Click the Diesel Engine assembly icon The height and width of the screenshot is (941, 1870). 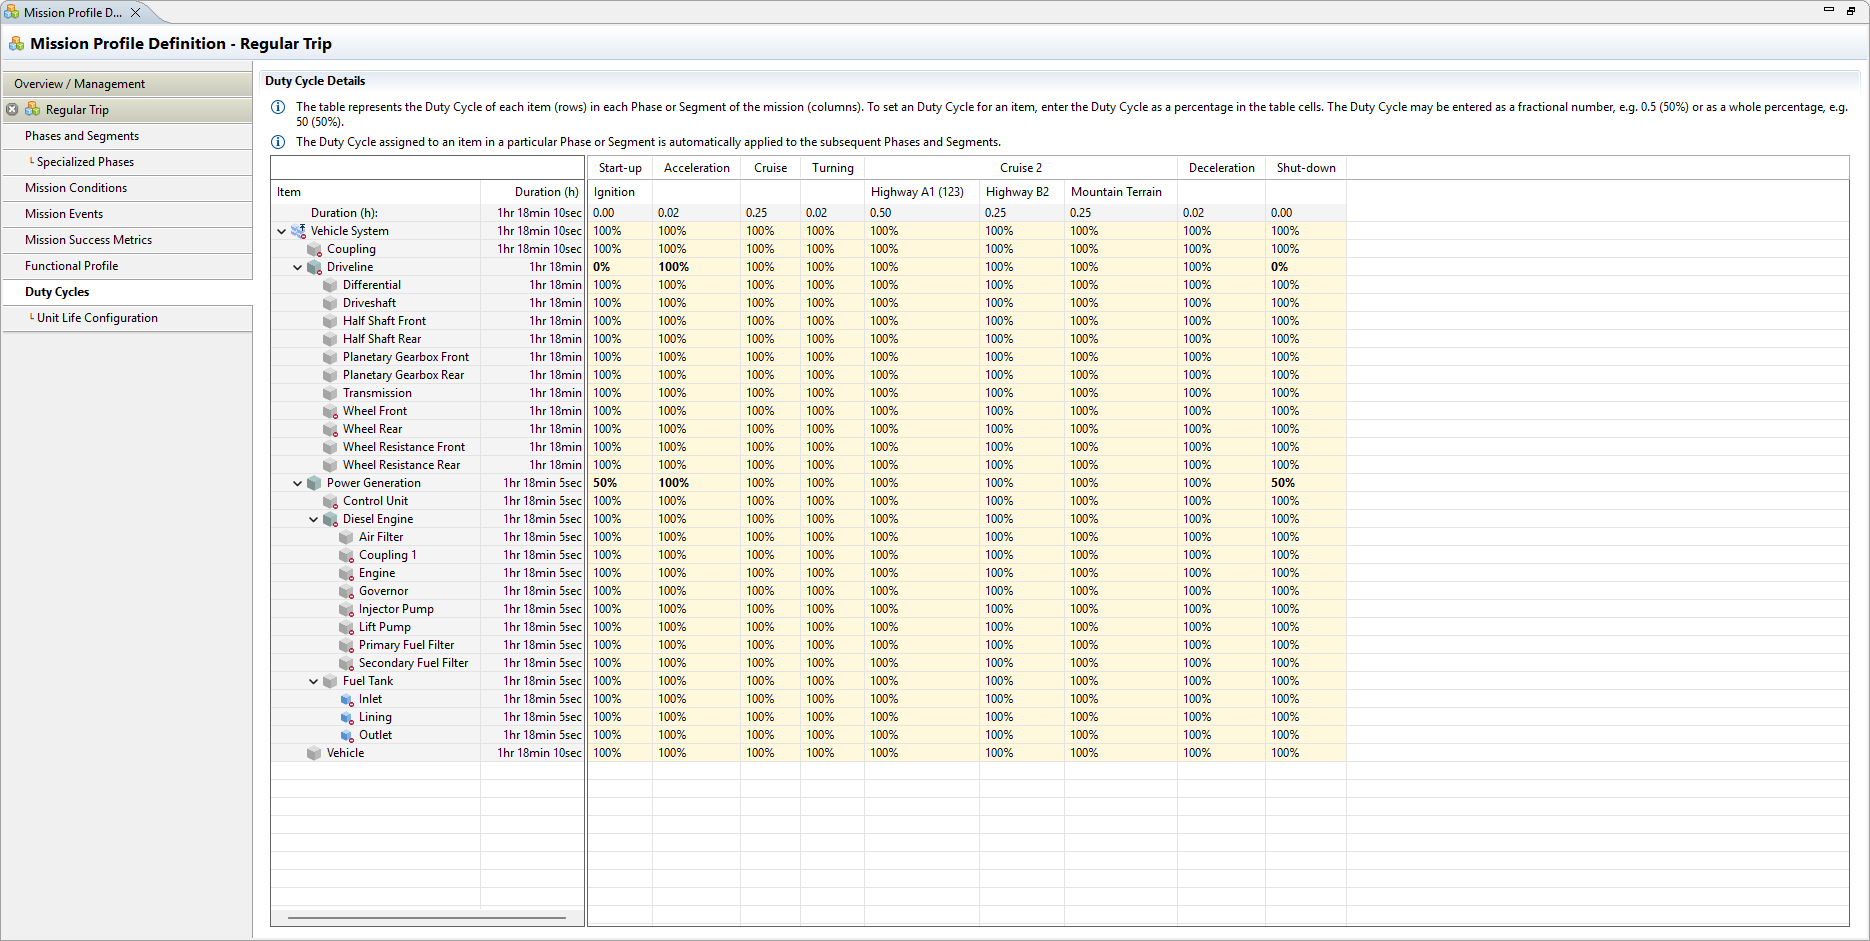pos(330,519)
